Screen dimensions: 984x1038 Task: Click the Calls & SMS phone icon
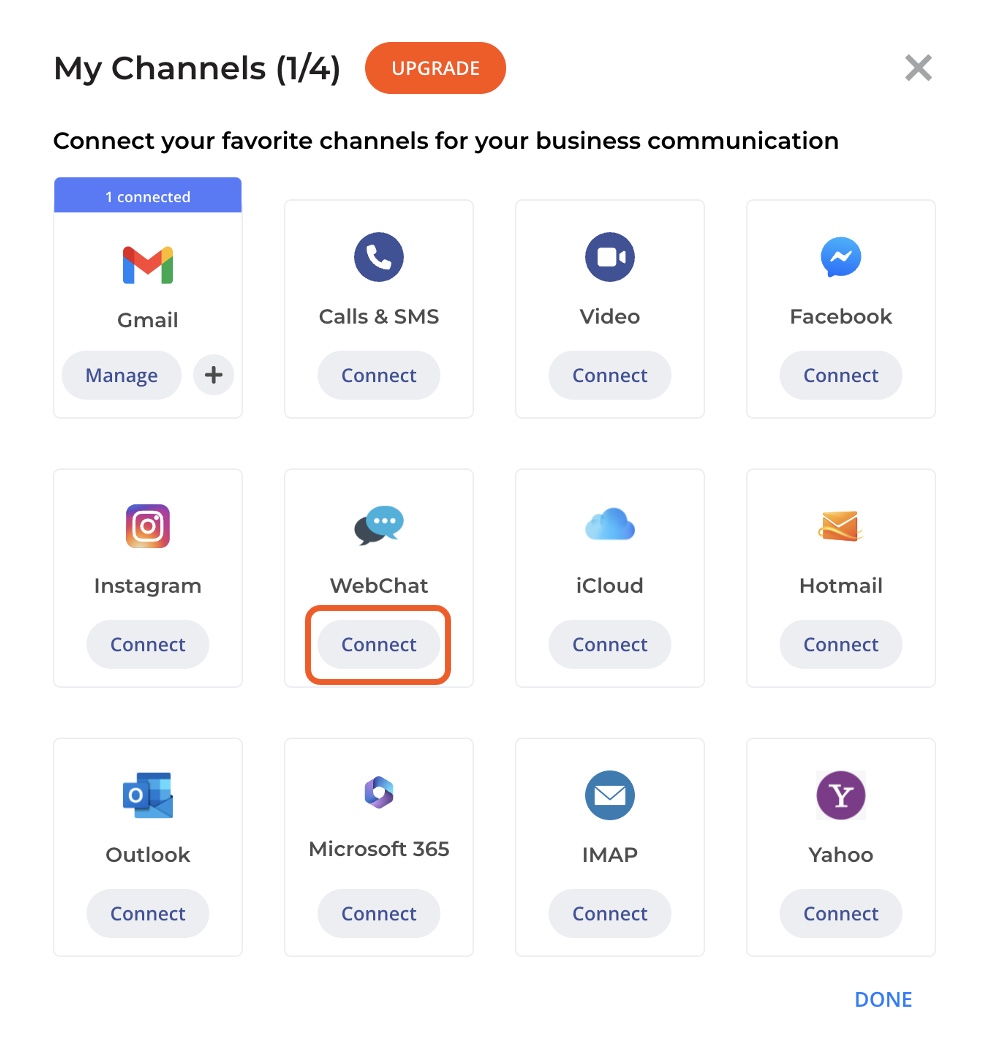click(379, 257)
